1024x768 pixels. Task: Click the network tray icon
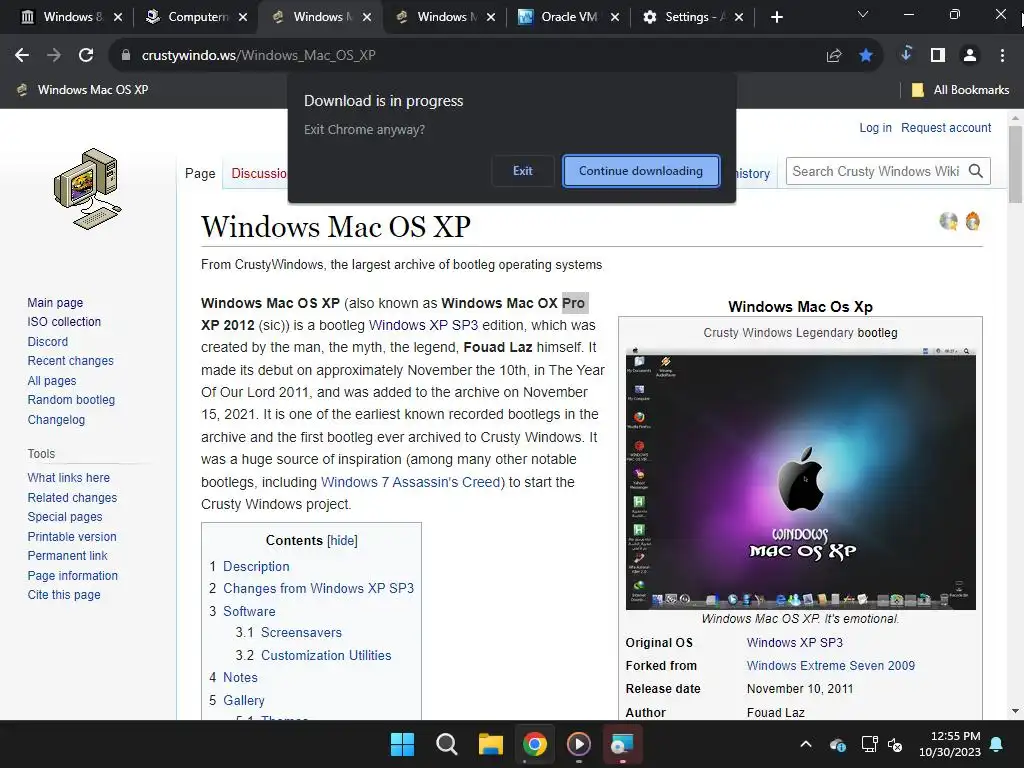[869, 744]
